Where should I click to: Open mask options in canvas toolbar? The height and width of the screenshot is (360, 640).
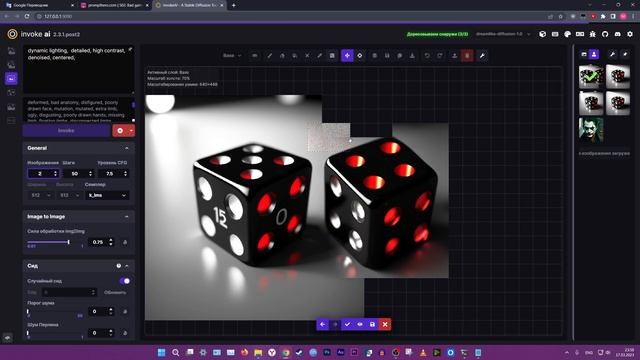click(254, 56)
